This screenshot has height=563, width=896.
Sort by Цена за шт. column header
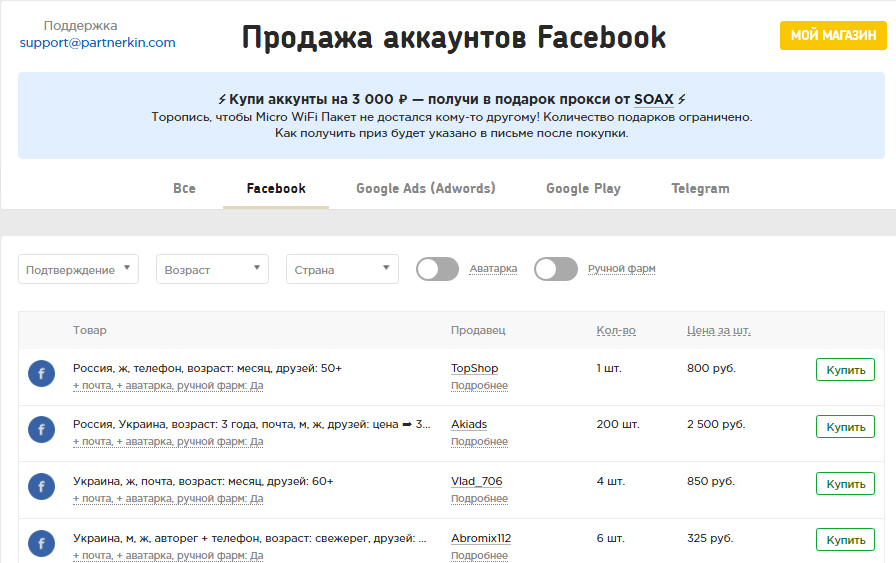(718, 330)
